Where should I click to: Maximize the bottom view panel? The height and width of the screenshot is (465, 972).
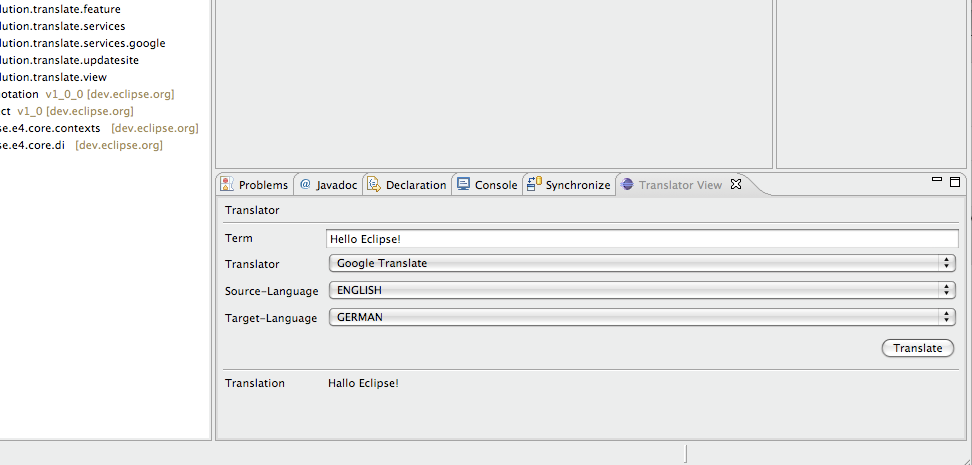(x=955, y=182)
